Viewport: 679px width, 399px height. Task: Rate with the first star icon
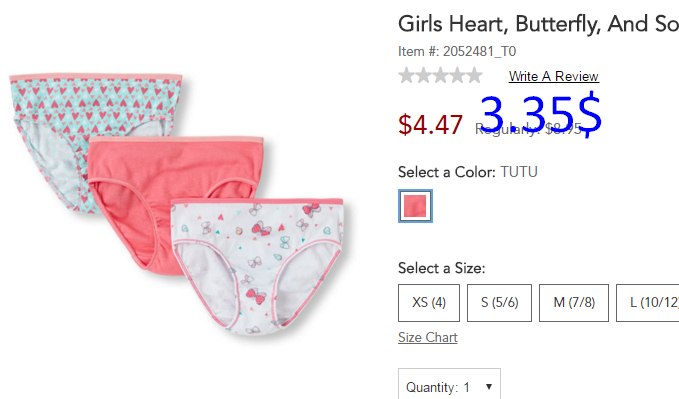[406, 75]
